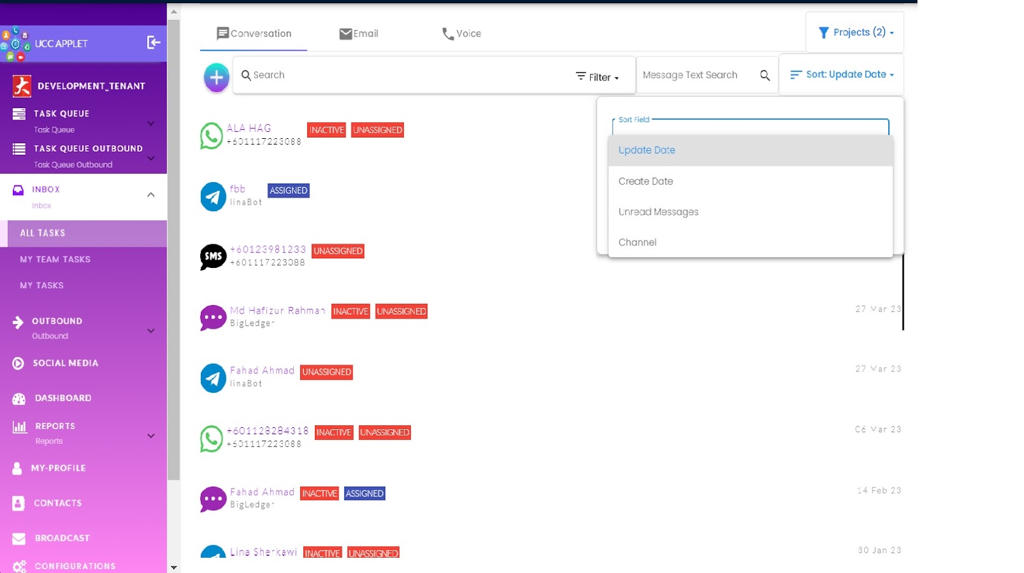Click the purple plus new conversation button
The image size is (1024, 573).
point(216,77)
